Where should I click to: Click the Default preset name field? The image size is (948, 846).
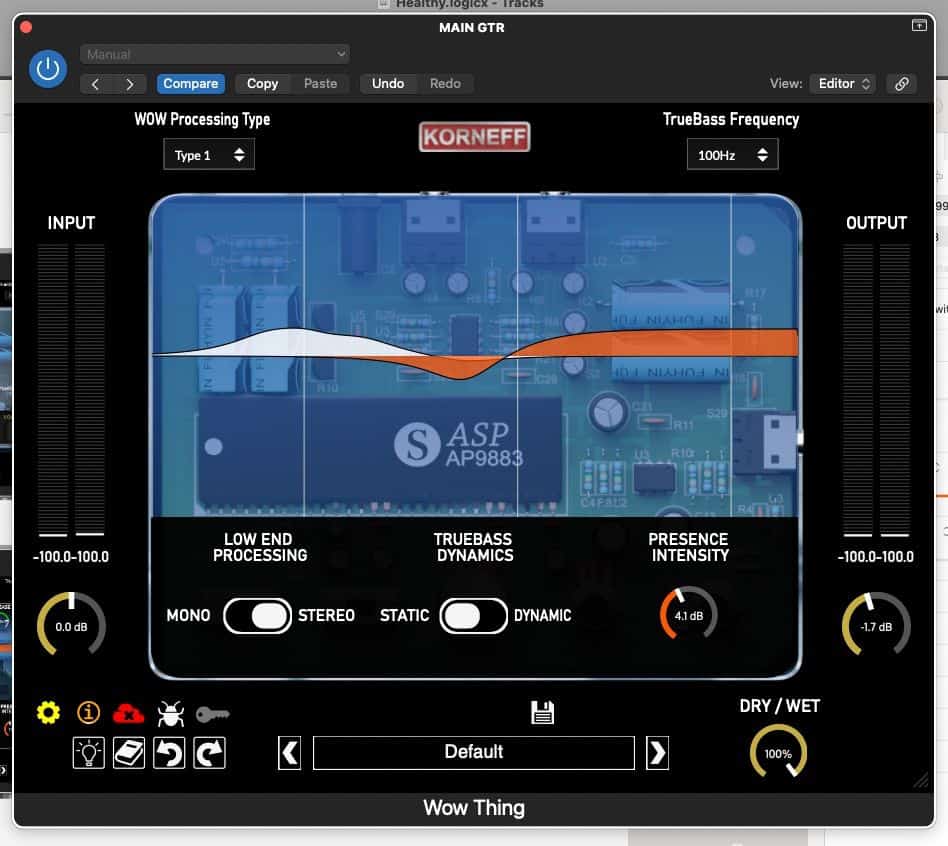[473, 752]
